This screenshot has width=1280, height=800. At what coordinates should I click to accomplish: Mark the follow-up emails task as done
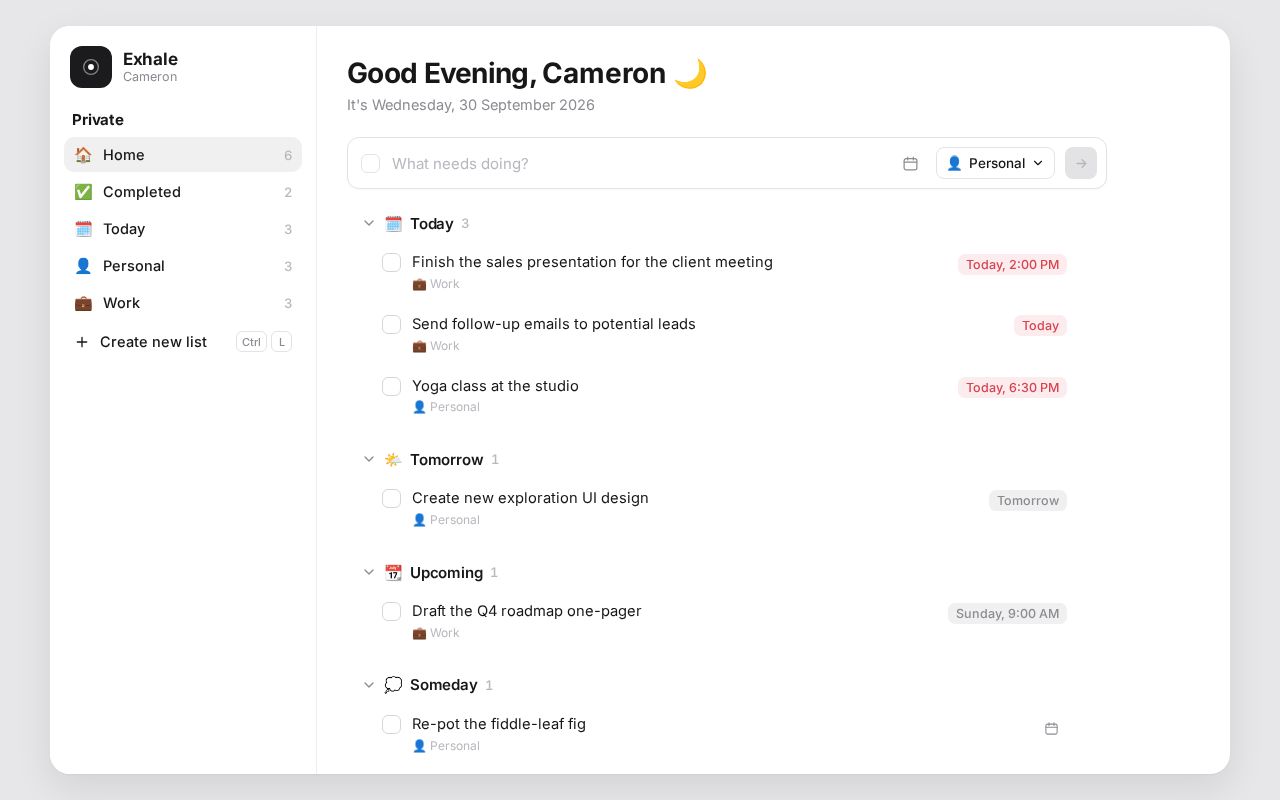click(392, 325)
